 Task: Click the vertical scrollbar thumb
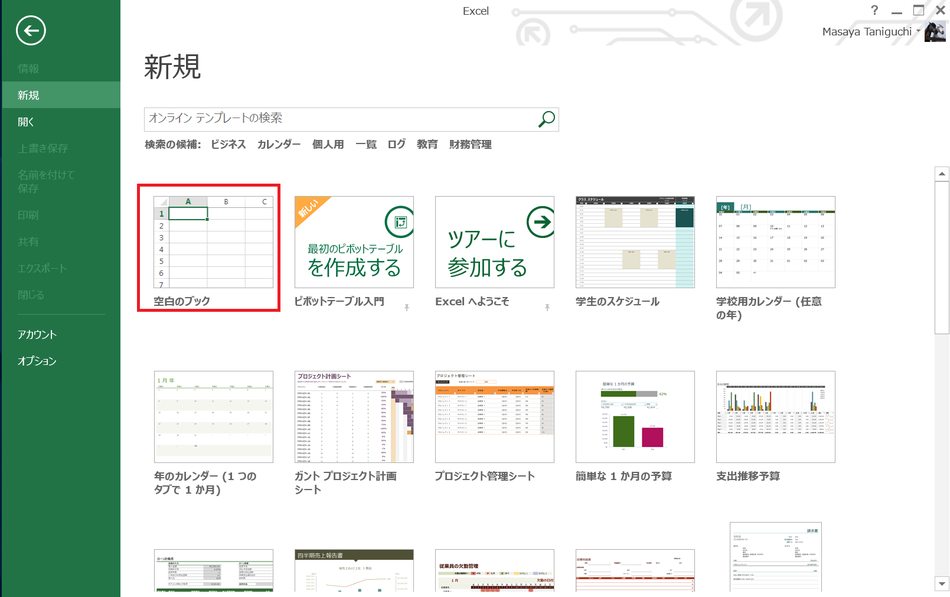[x=942, y=258]
